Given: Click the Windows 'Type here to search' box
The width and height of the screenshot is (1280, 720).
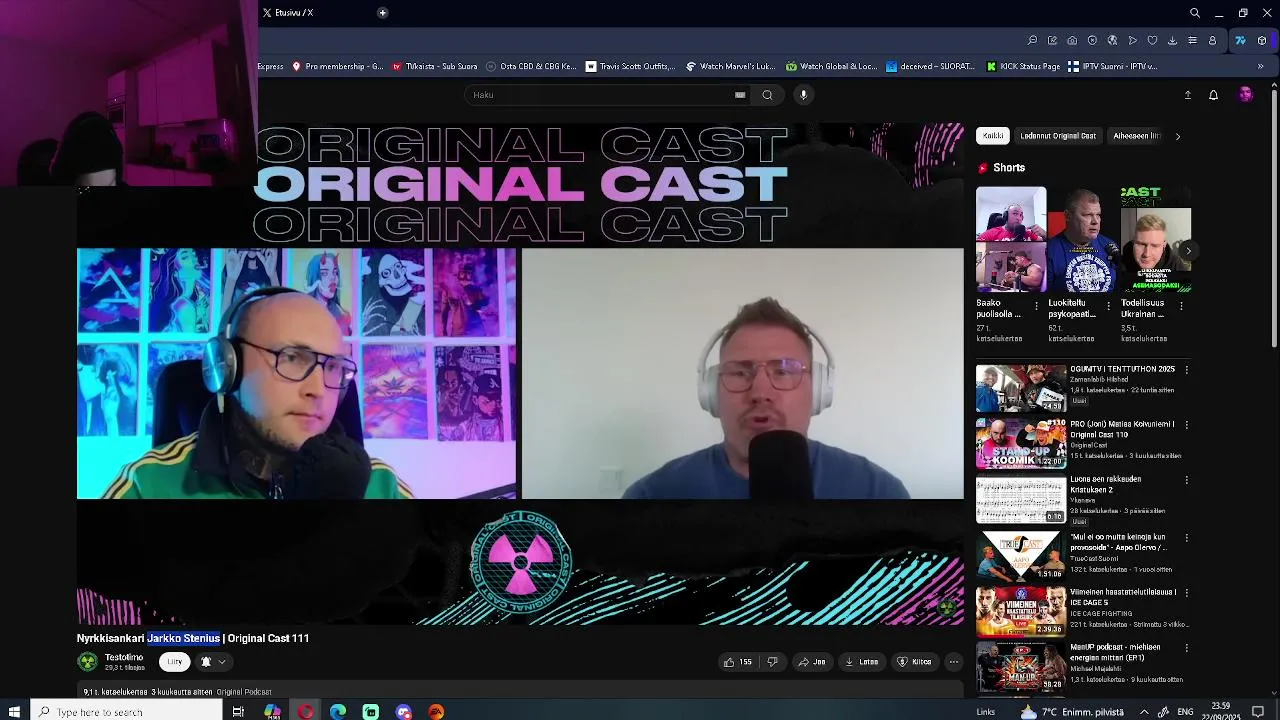Looking at the screenshot, I should tap(127, 712).
